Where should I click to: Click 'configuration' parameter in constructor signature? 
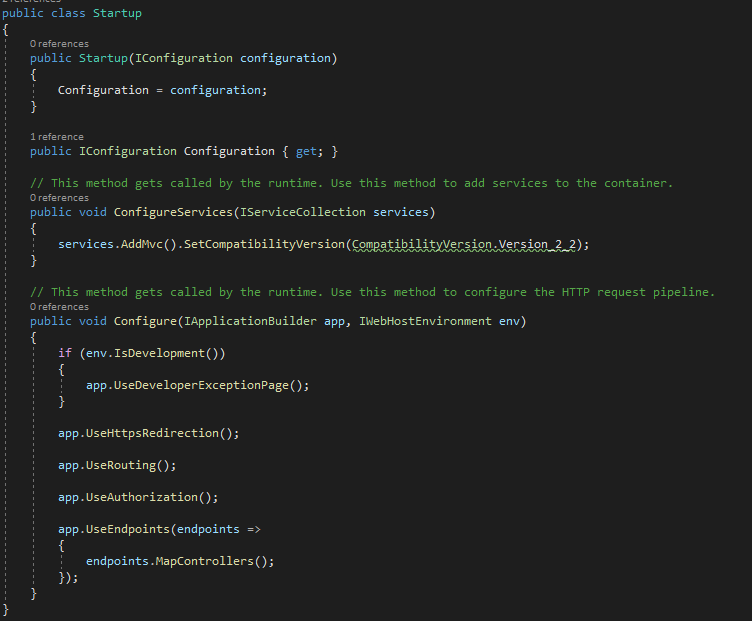coord(285,59)
